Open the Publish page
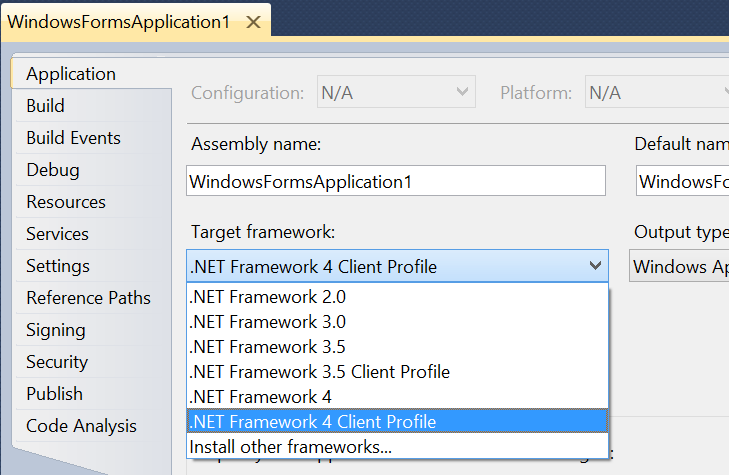The image size is (729, 475). (91, 394)
